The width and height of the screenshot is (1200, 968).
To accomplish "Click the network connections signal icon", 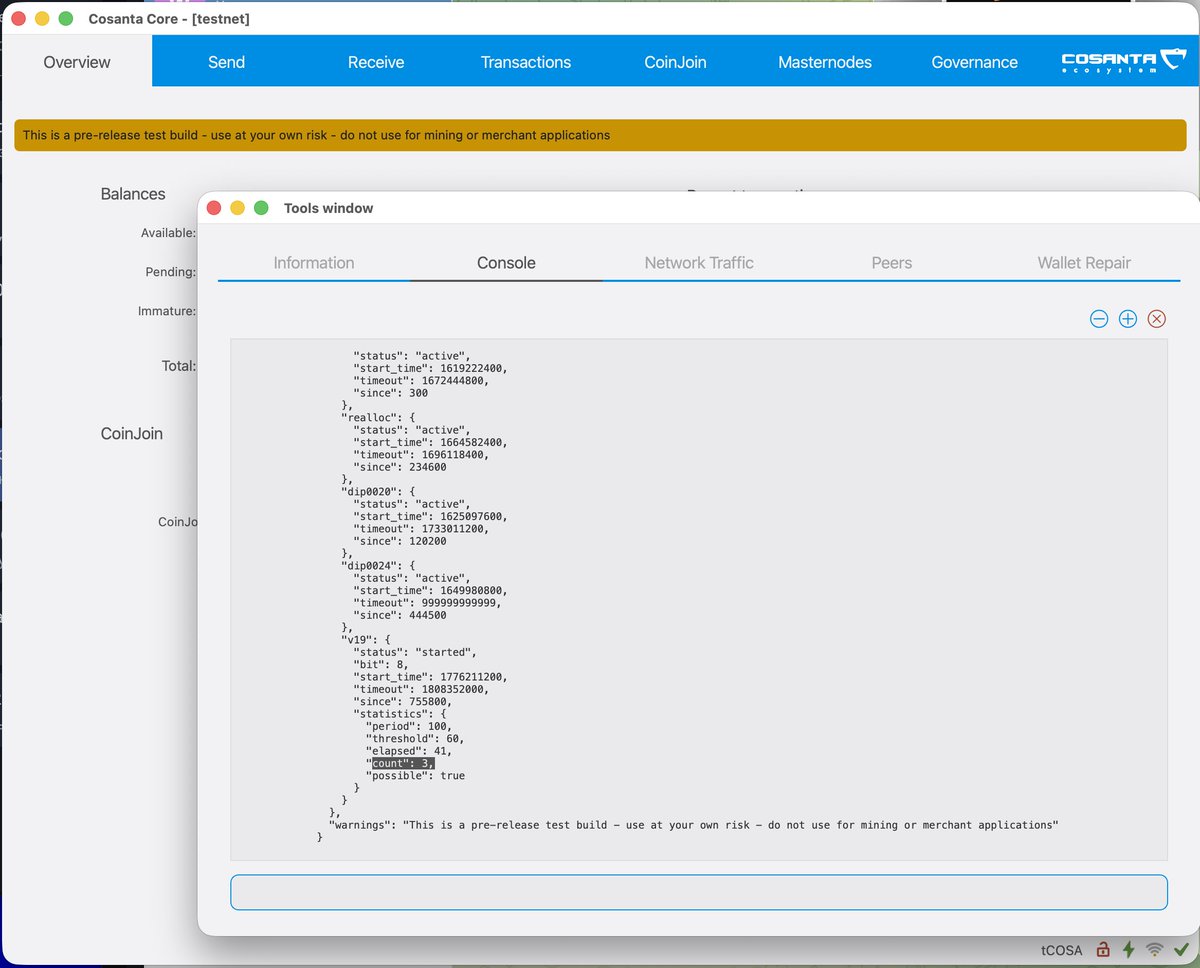I will 1155,949.
